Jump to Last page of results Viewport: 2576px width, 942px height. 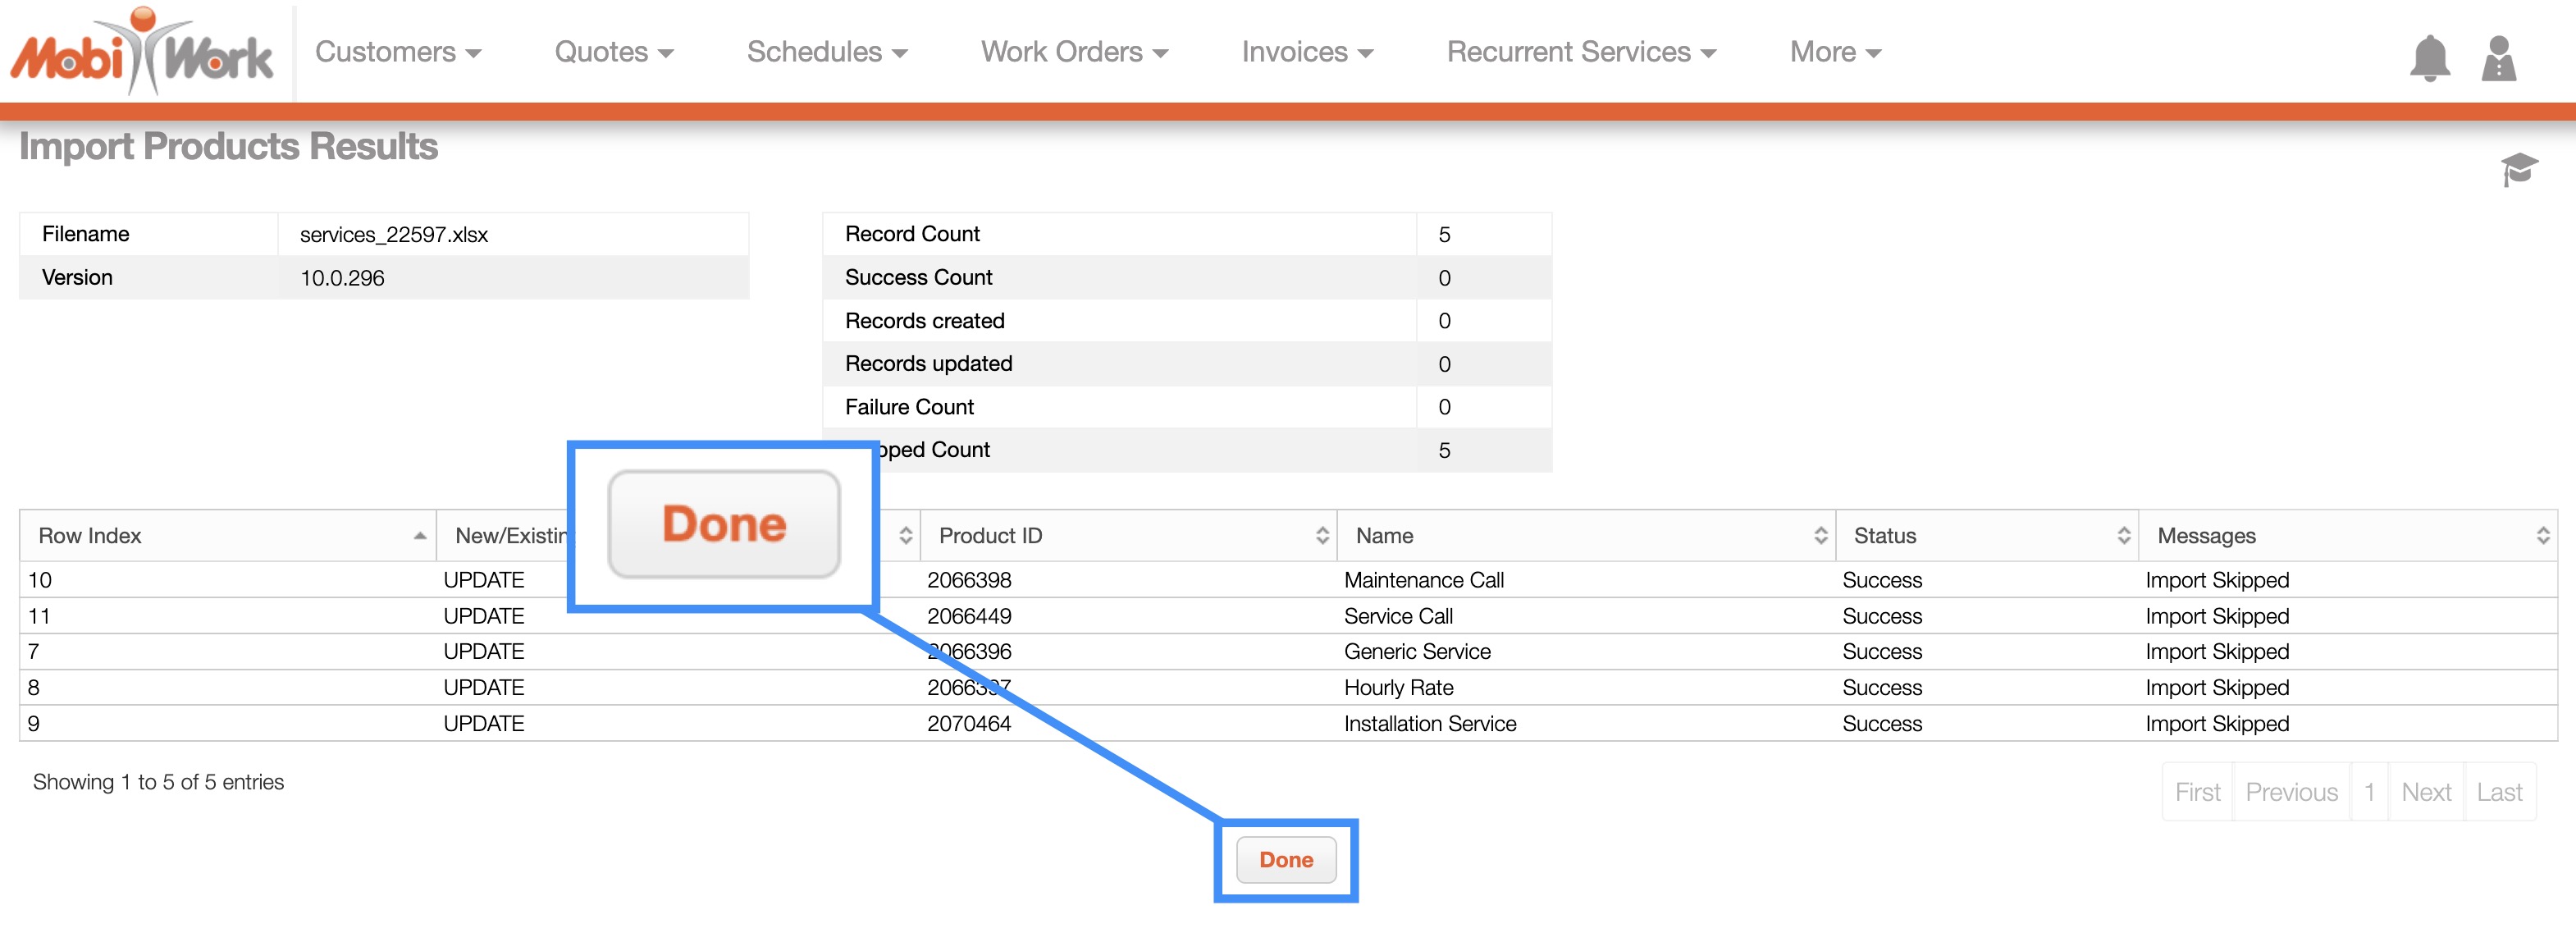(x=2498, y=793)
